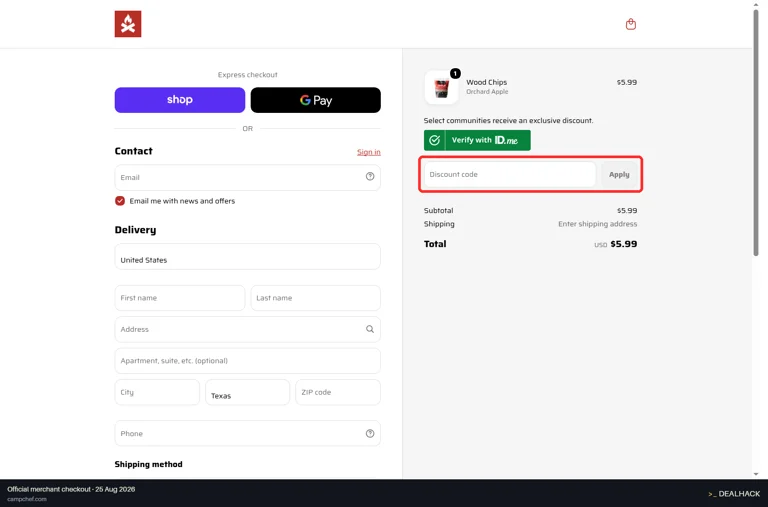This screenshot has width=768, height=507.
Task: Open the shopping bag cart icon
Action: click(631, 24)
